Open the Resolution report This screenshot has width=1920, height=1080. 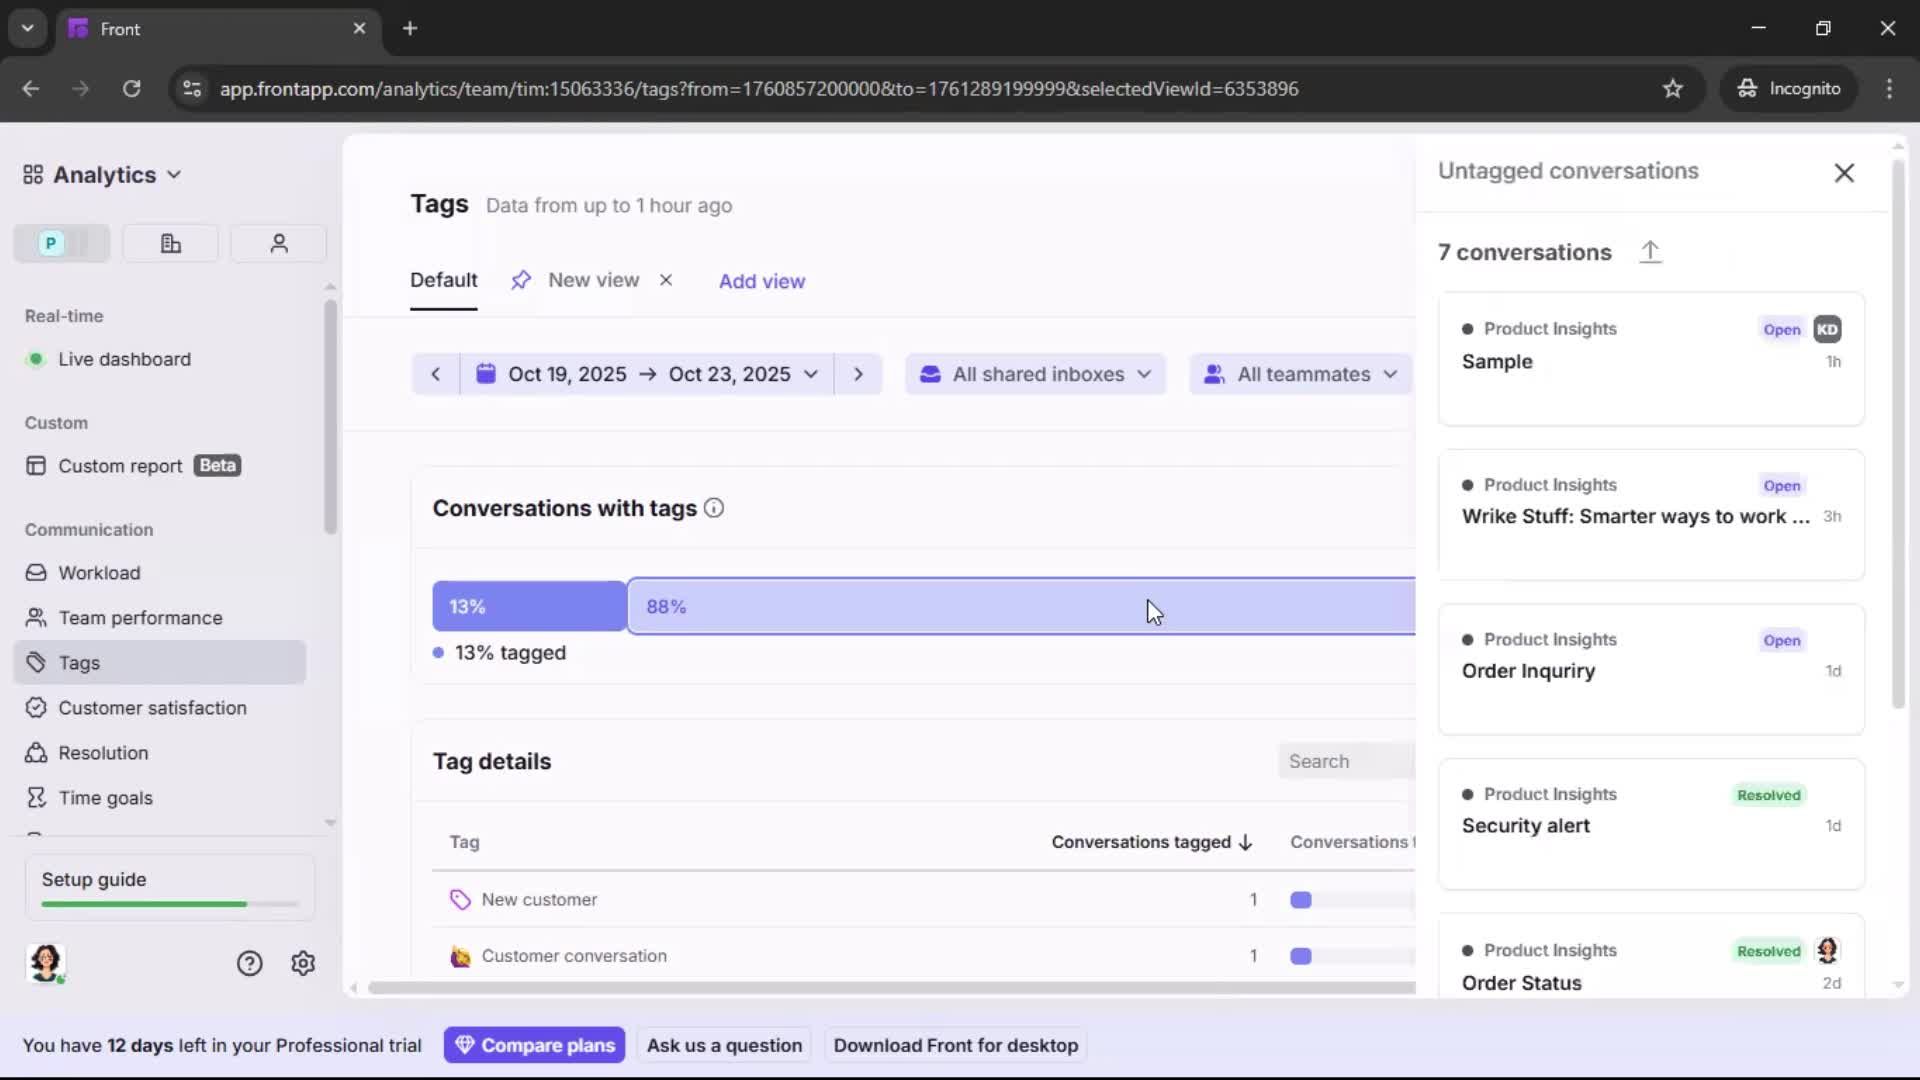point(102,752)
